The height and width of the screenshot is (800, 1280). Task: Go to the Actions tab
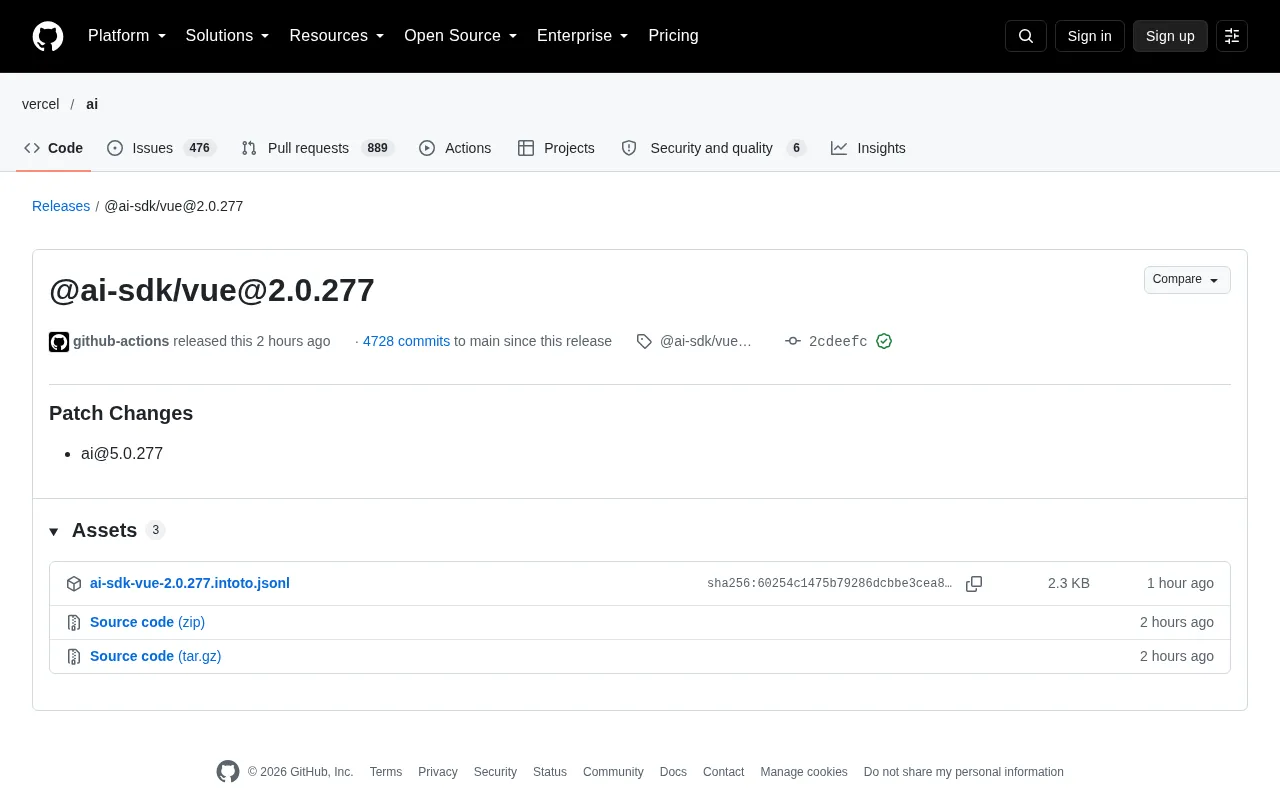tap(455, 148)
